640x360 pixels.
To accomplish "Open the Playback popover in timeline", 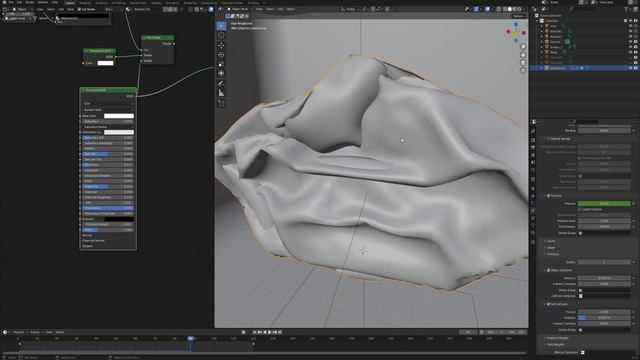I will 20,332.
